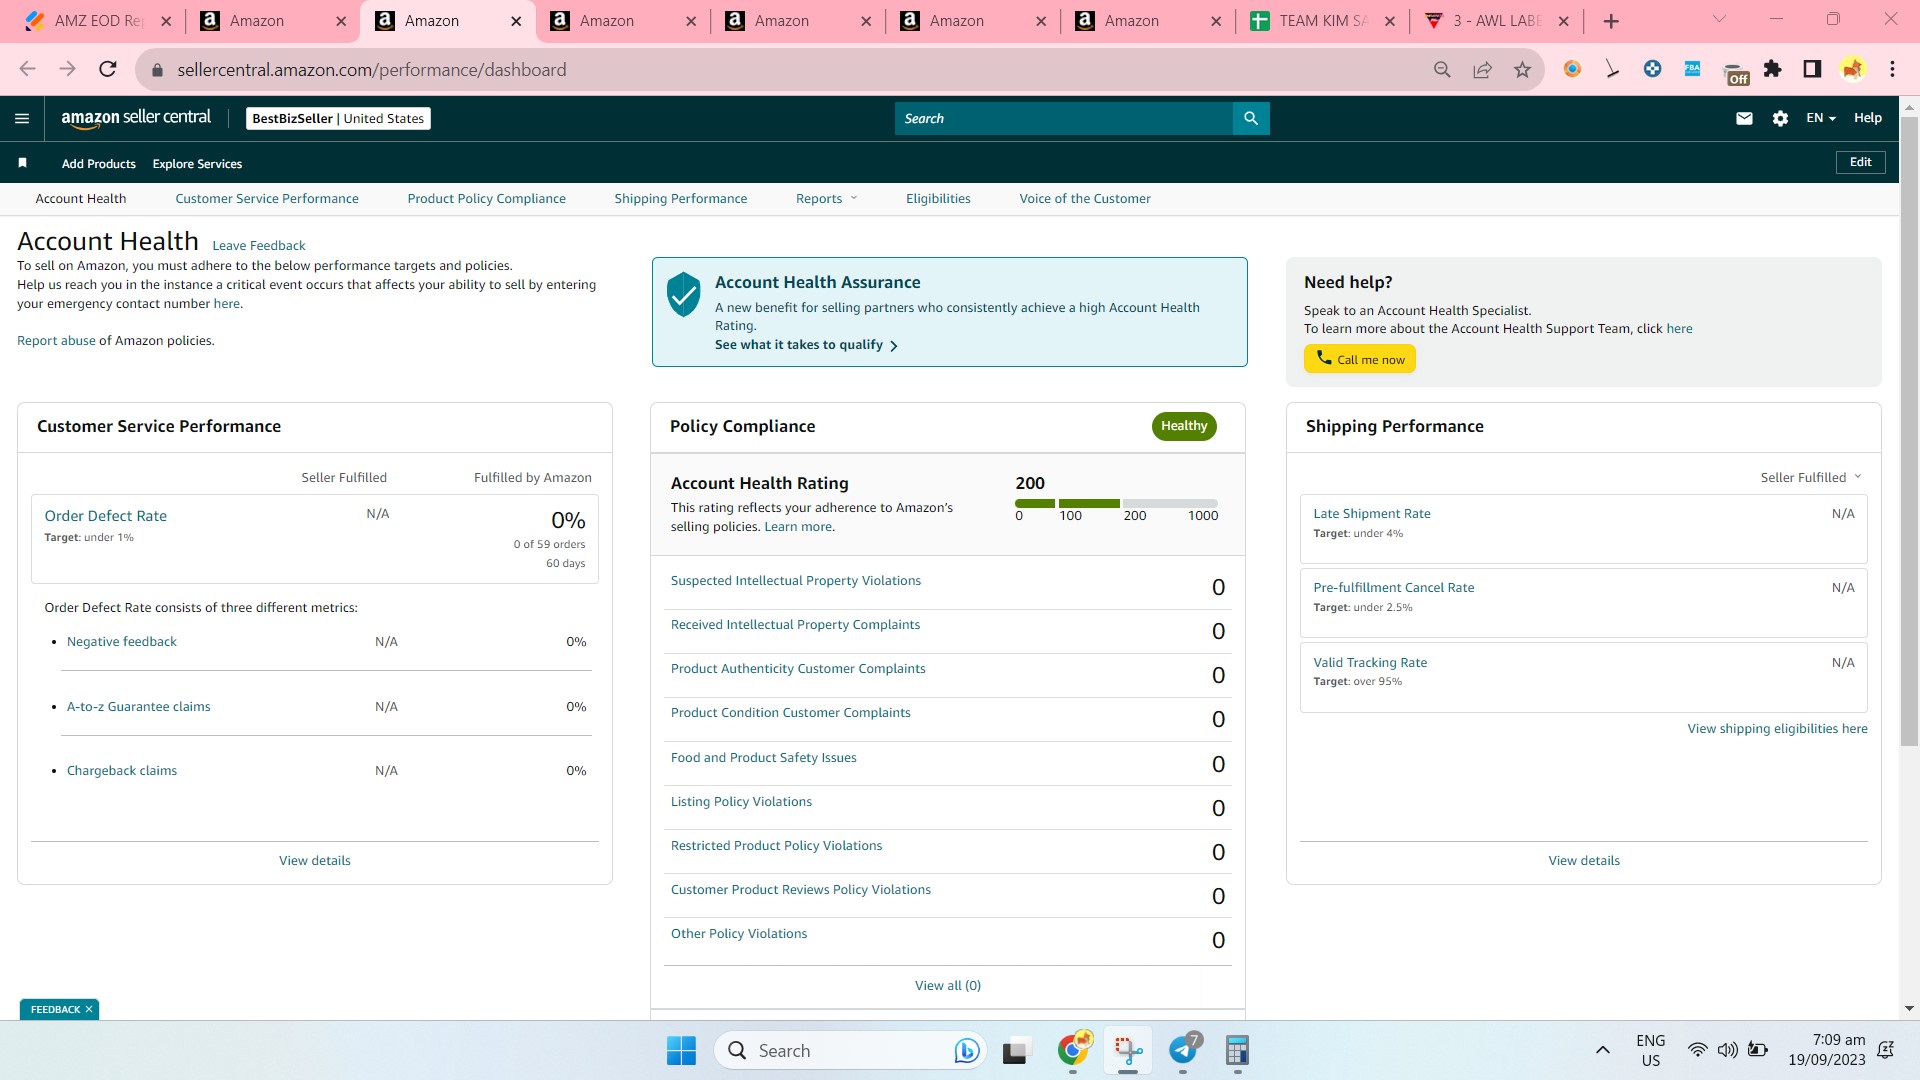Click the Windows Start button

[681, 1051]
